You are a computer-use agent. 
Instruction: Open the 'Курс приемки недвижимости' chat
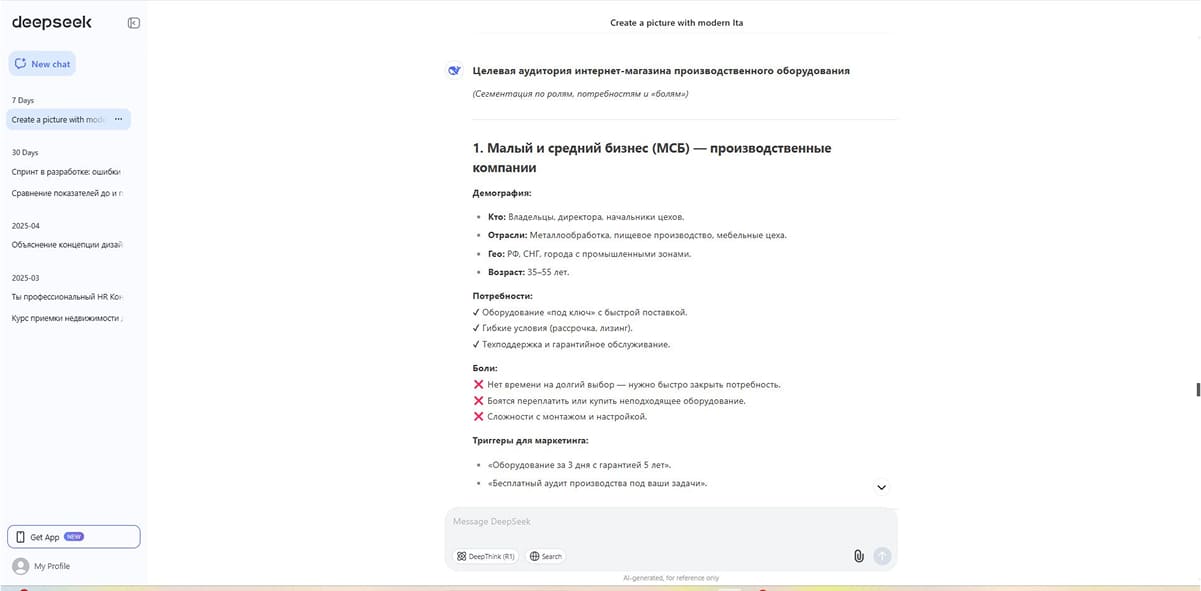click(x=66, y=318)
